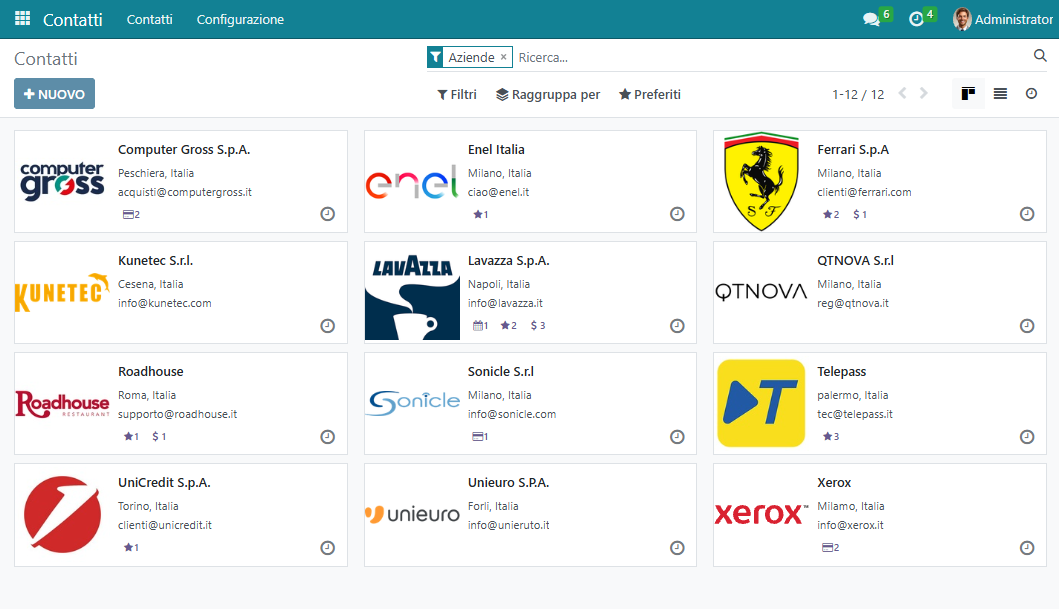The height and width of the screenshot is (609, 1059).
Task: Open the Preferiti dropdown
Action: point(650,94)
